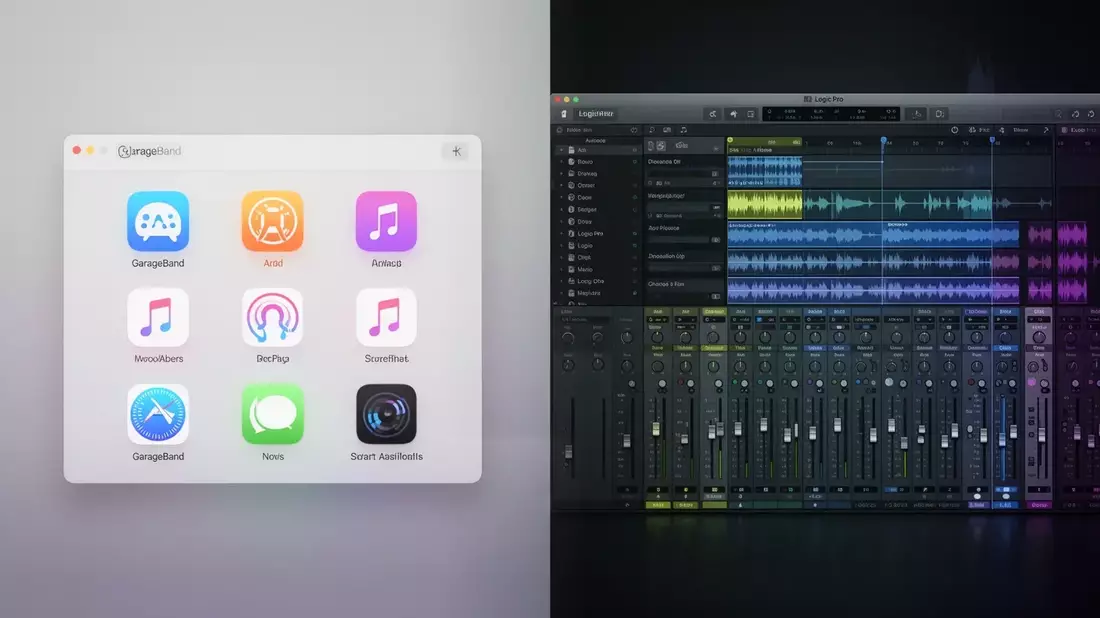Expand the Logio Pro track row

pos(561,234)
